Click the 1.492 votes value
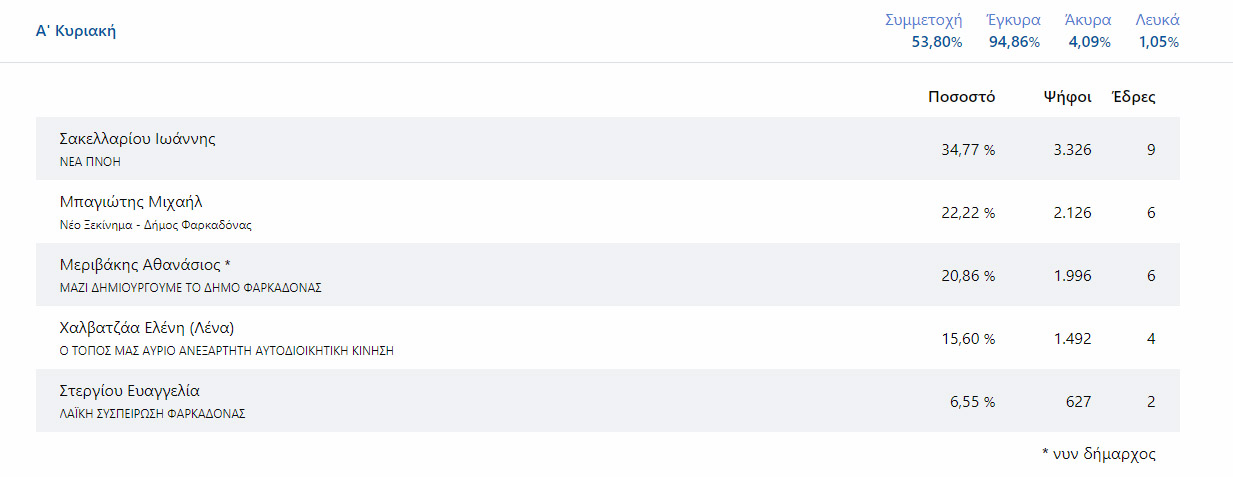This screenshot has width=1233, height=477. [x=1072, y=339]
